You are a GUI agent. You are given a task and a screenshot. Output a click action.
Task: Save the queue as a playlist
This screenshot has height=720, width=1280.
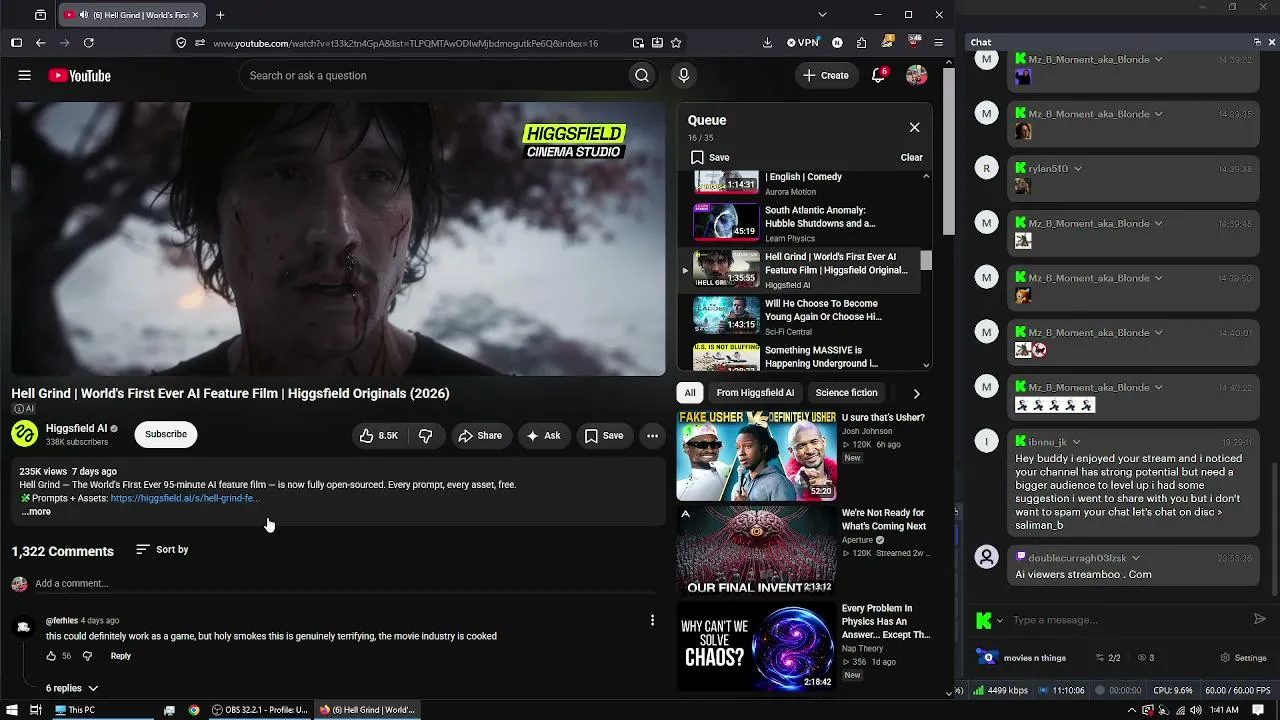point(710,157)
